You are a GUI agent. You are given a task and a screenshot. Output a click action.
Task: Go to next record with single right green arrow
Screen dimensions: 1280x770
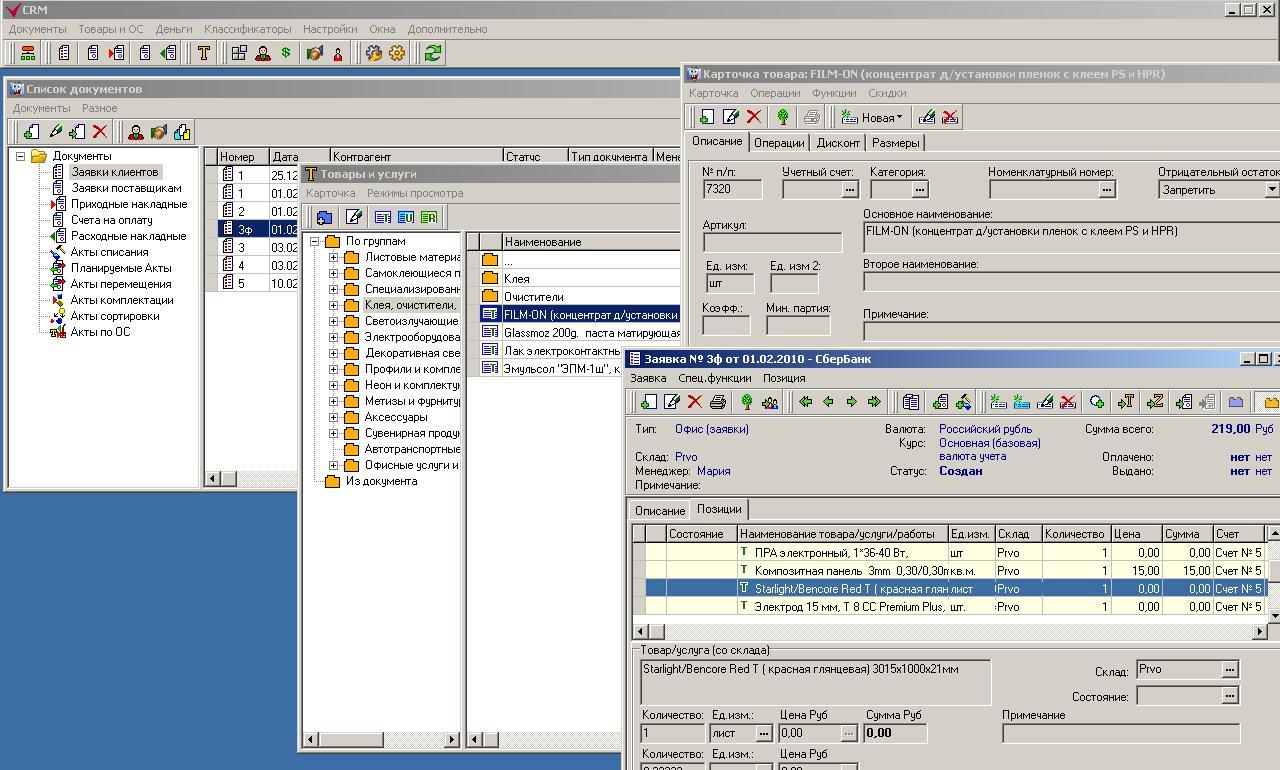pyautogui.click(x=851, y=402)
